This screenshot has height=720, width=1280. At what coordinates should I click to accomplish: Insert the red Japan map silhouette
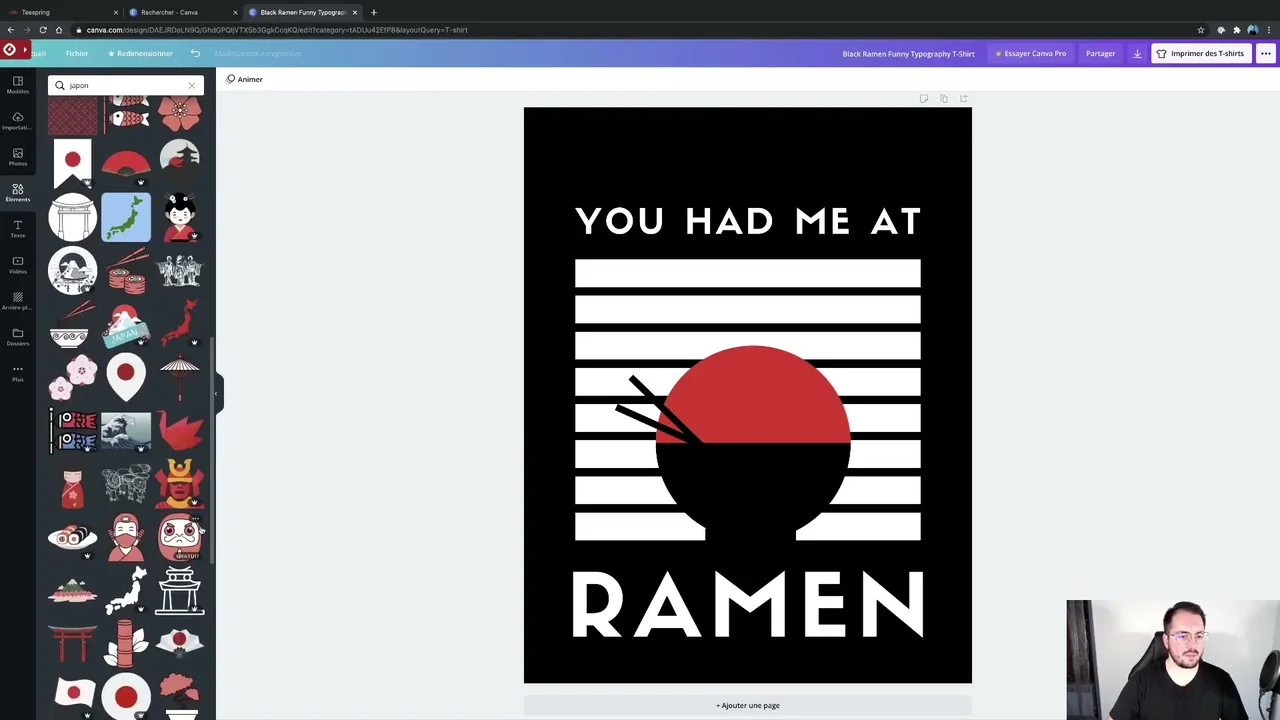tap(180, 325)
